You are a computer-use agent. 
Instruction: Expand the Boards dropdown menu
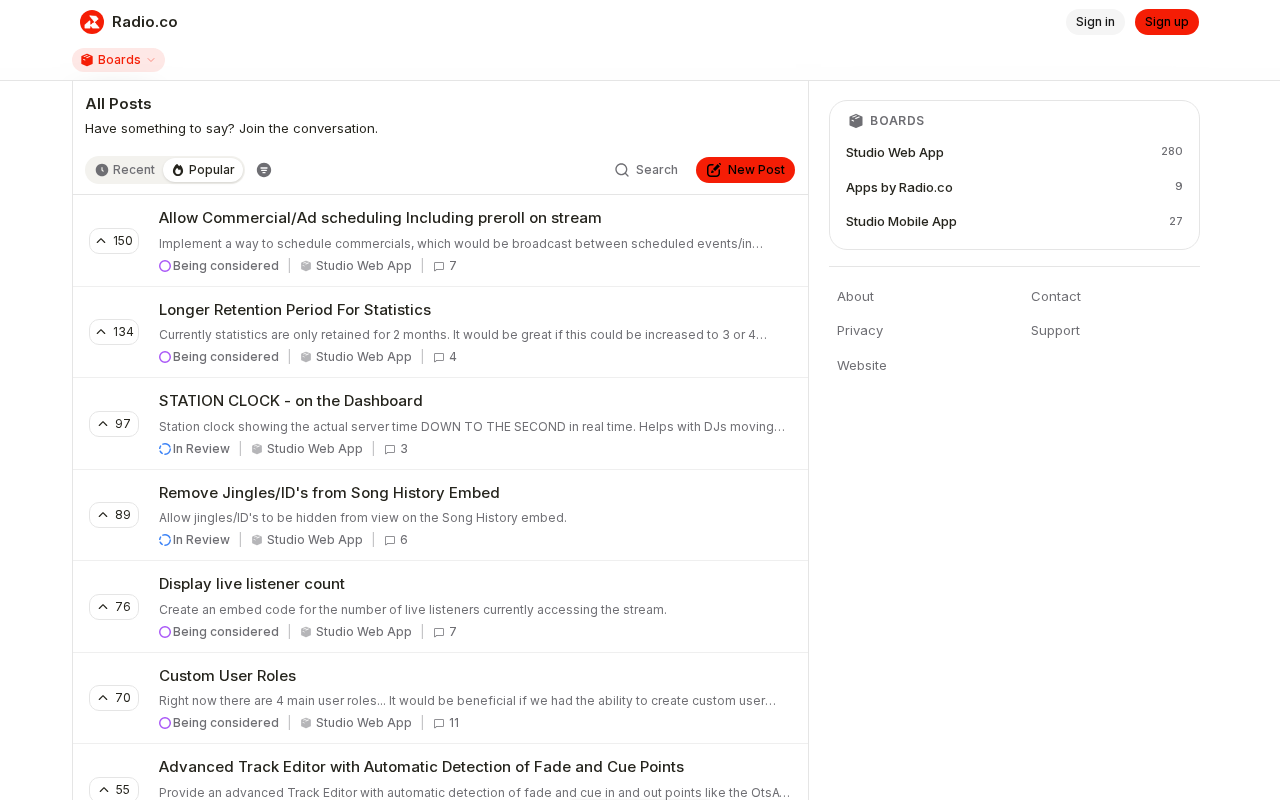[x=118, y=60]
